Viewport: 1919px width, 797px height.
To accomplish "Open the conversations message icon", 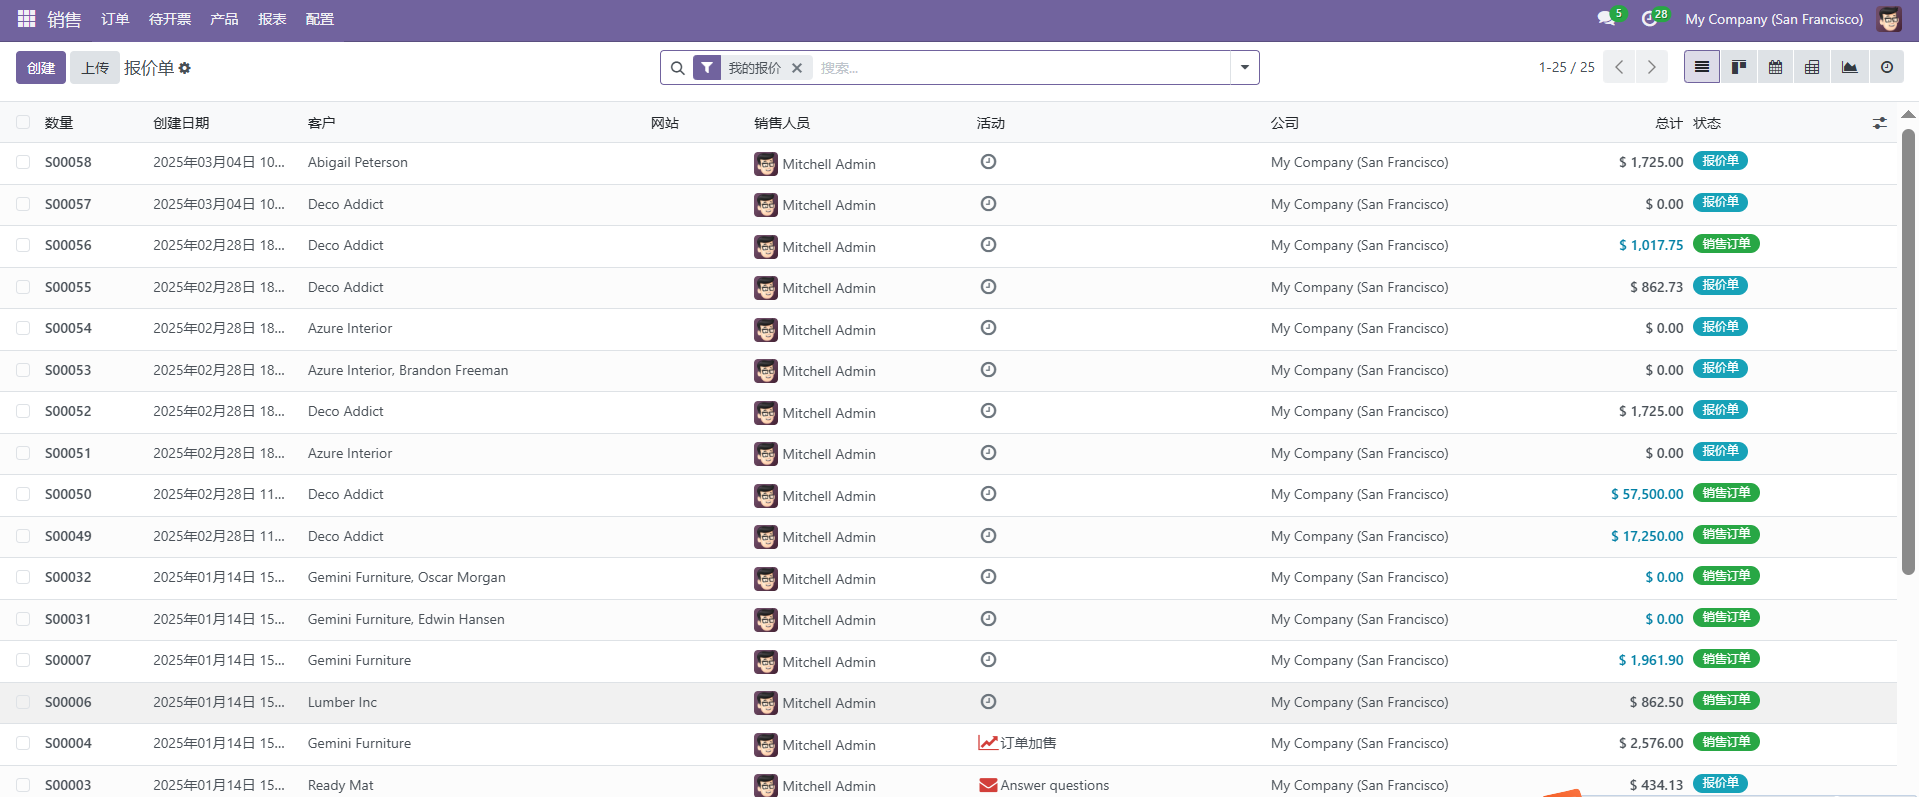I will (x=1606, y=19).
